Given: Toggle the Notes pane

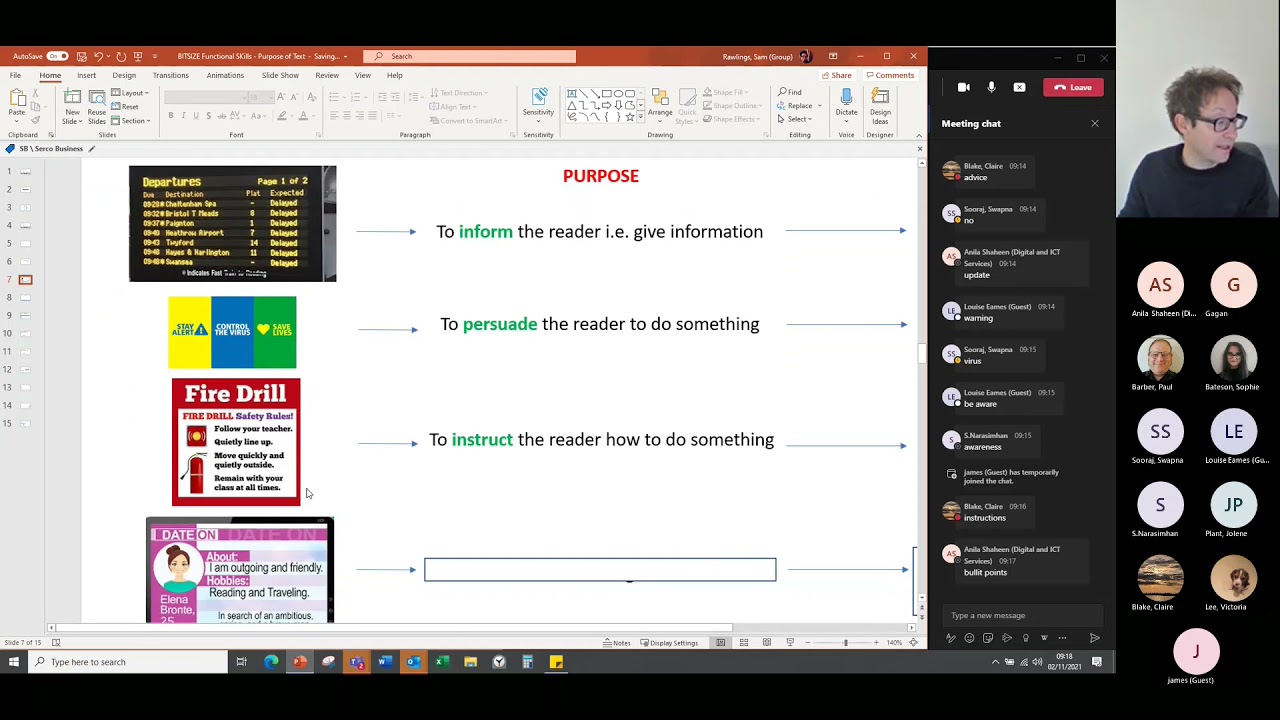Looking at the screenshot, I should [x=617, y=643].
